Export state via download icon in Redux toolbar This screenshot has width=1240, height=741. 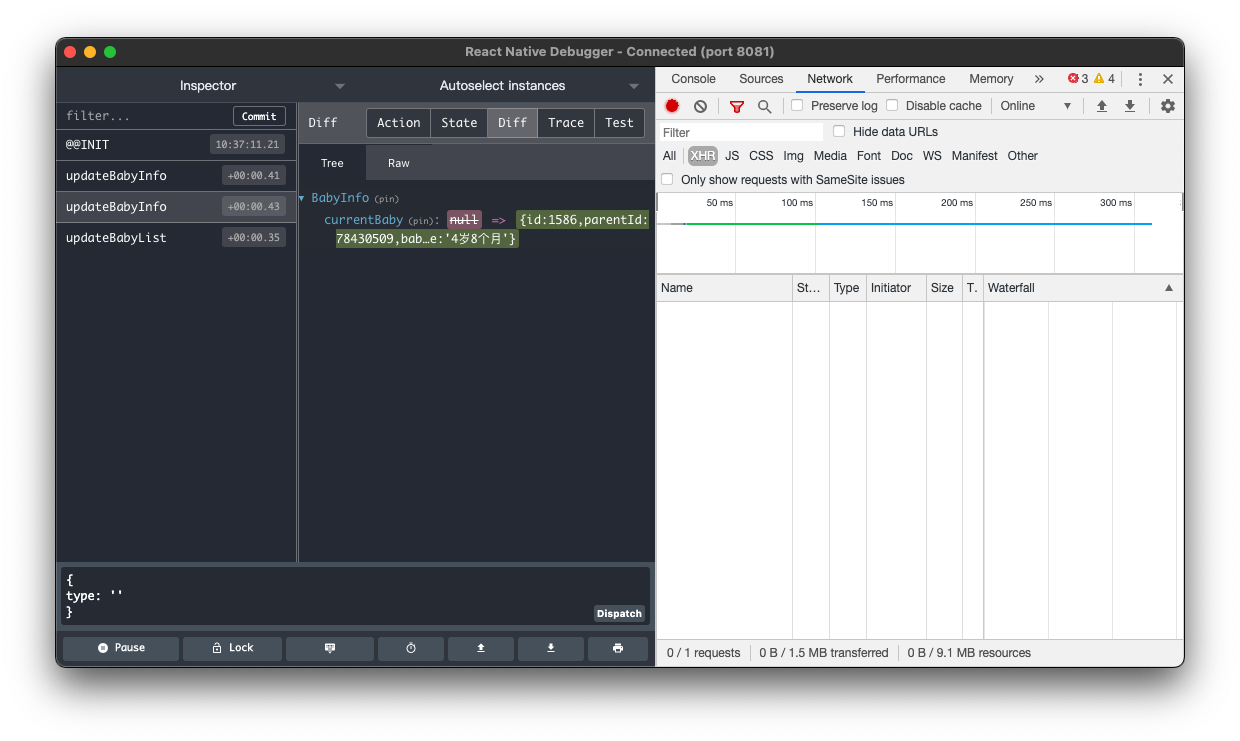pyautogui.click(x=550, y=648)
